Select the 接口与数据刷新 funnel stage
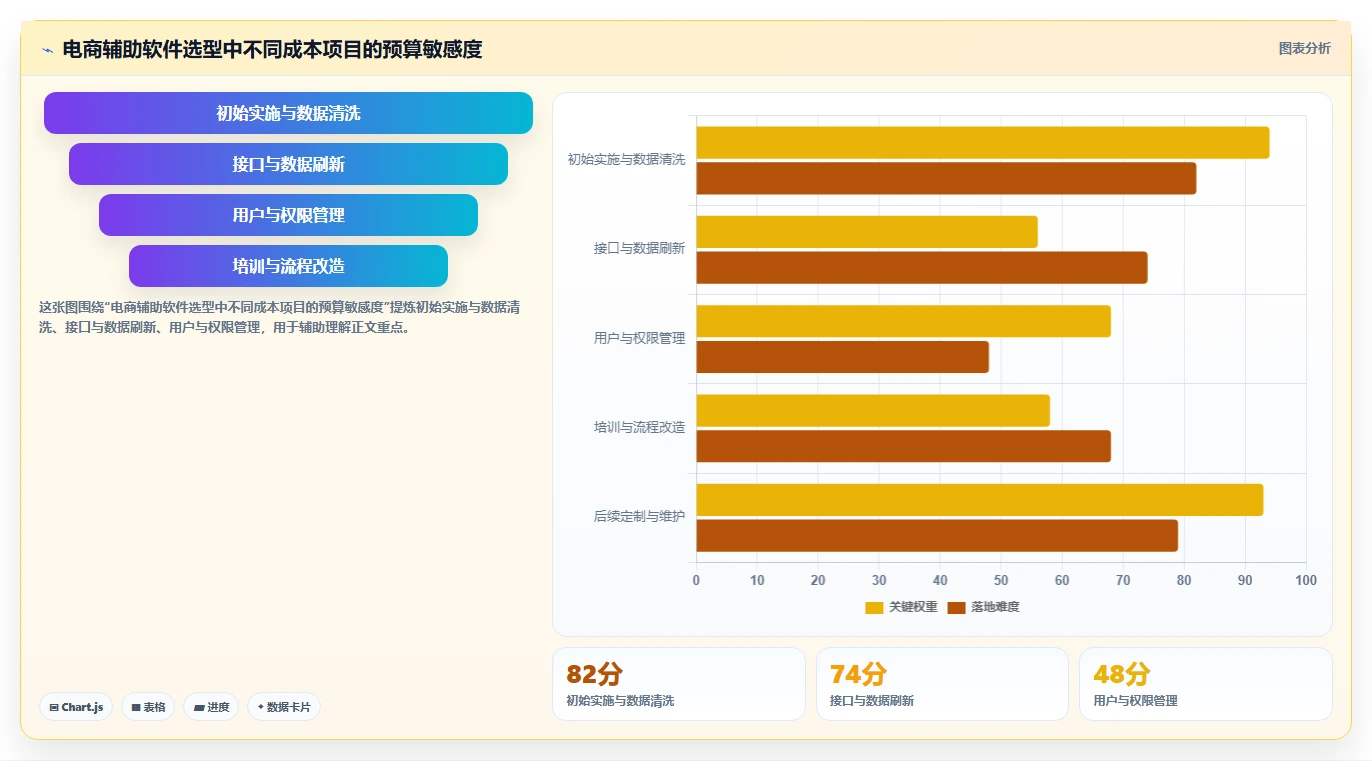The width and height of the screenshot is (1372, 761). (288, 164)
